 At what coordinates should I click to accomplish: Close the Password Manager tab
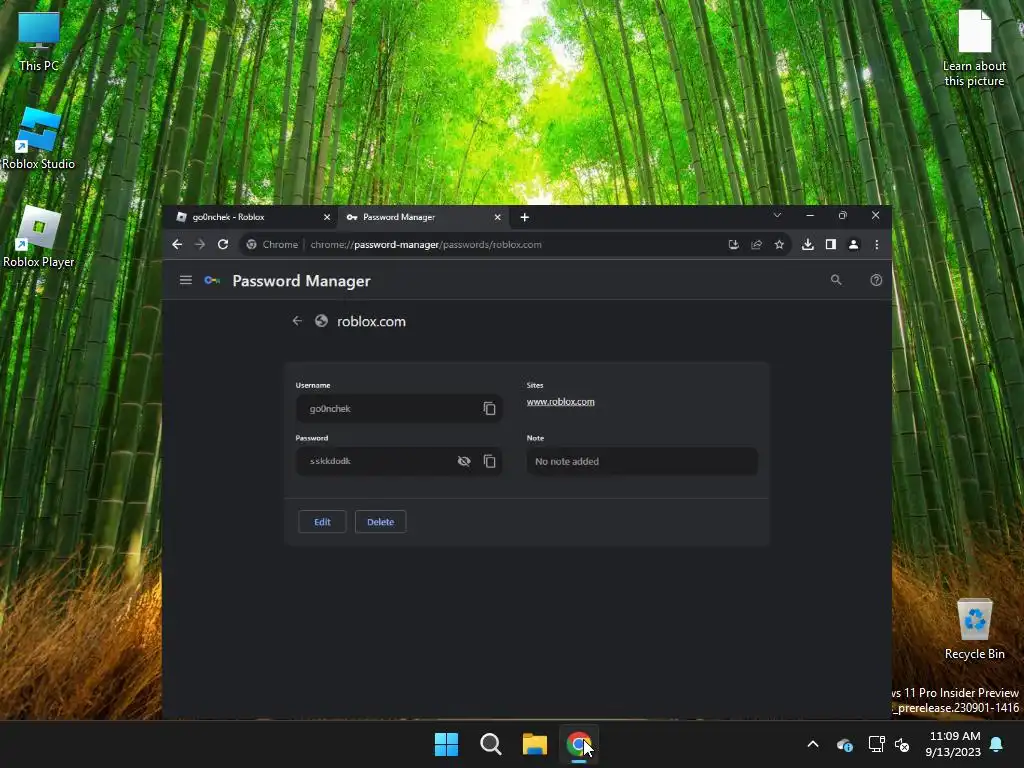(x=498, y=217)
